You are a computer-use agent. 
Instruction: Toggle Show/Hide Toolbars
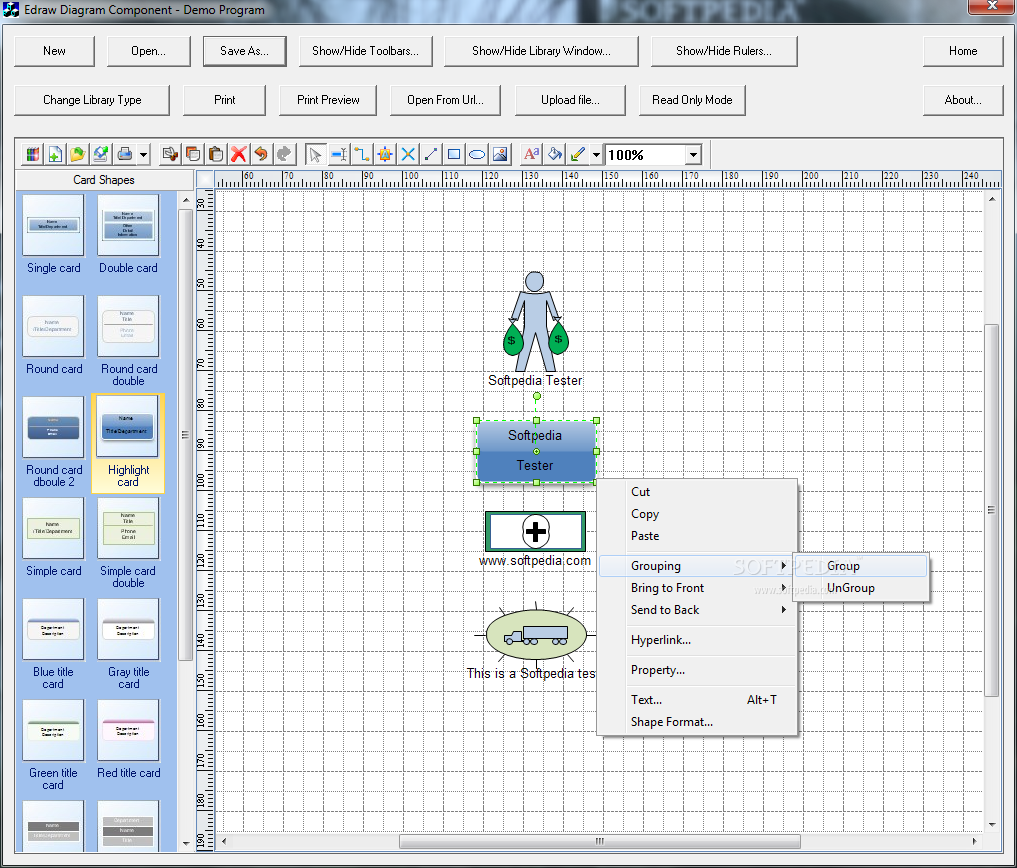point(365,51)
